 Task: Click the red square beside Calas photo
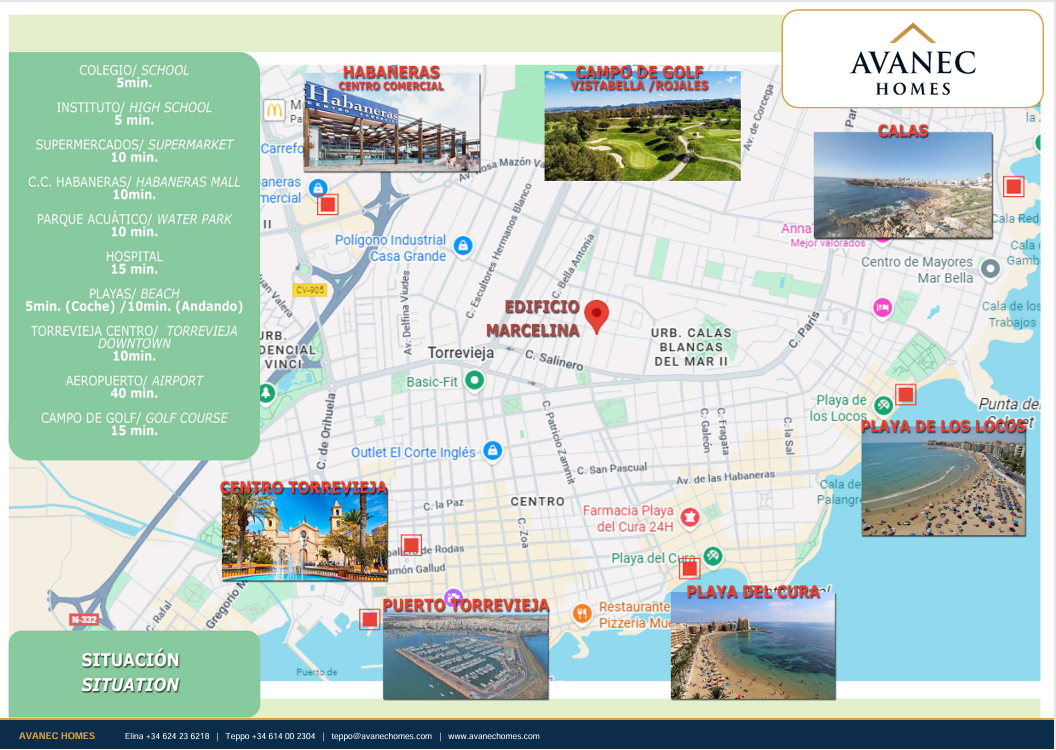(1014, 186)
